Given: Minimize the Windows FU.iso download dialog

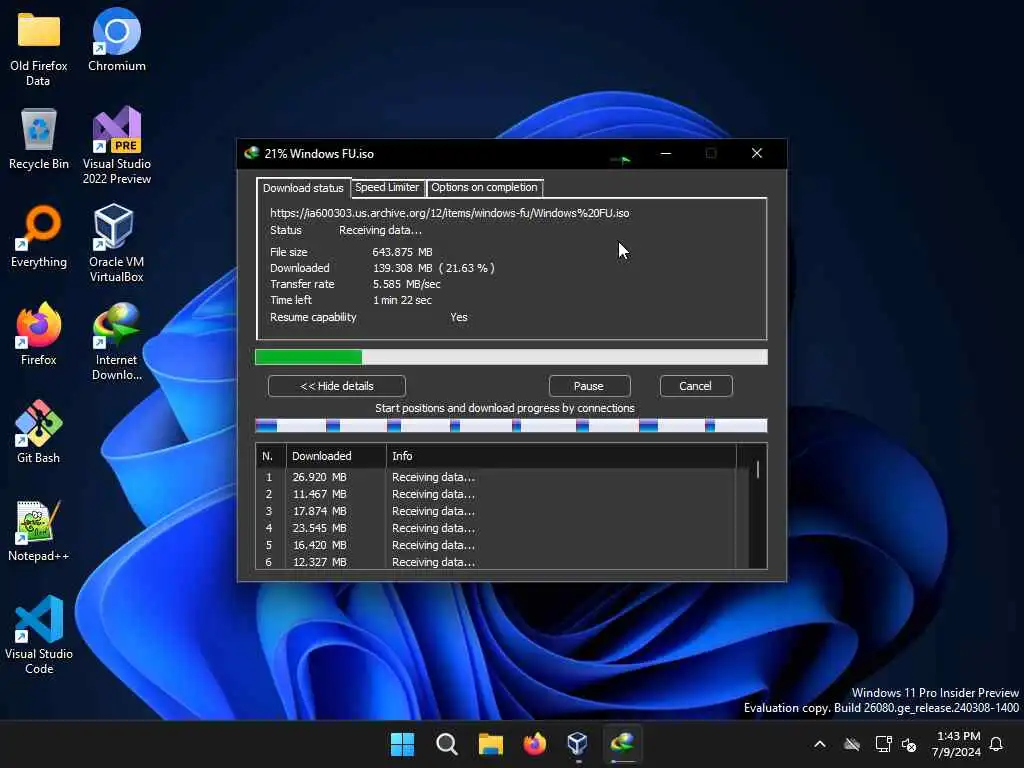Looking at the screenshot, I should pos(665,153).
